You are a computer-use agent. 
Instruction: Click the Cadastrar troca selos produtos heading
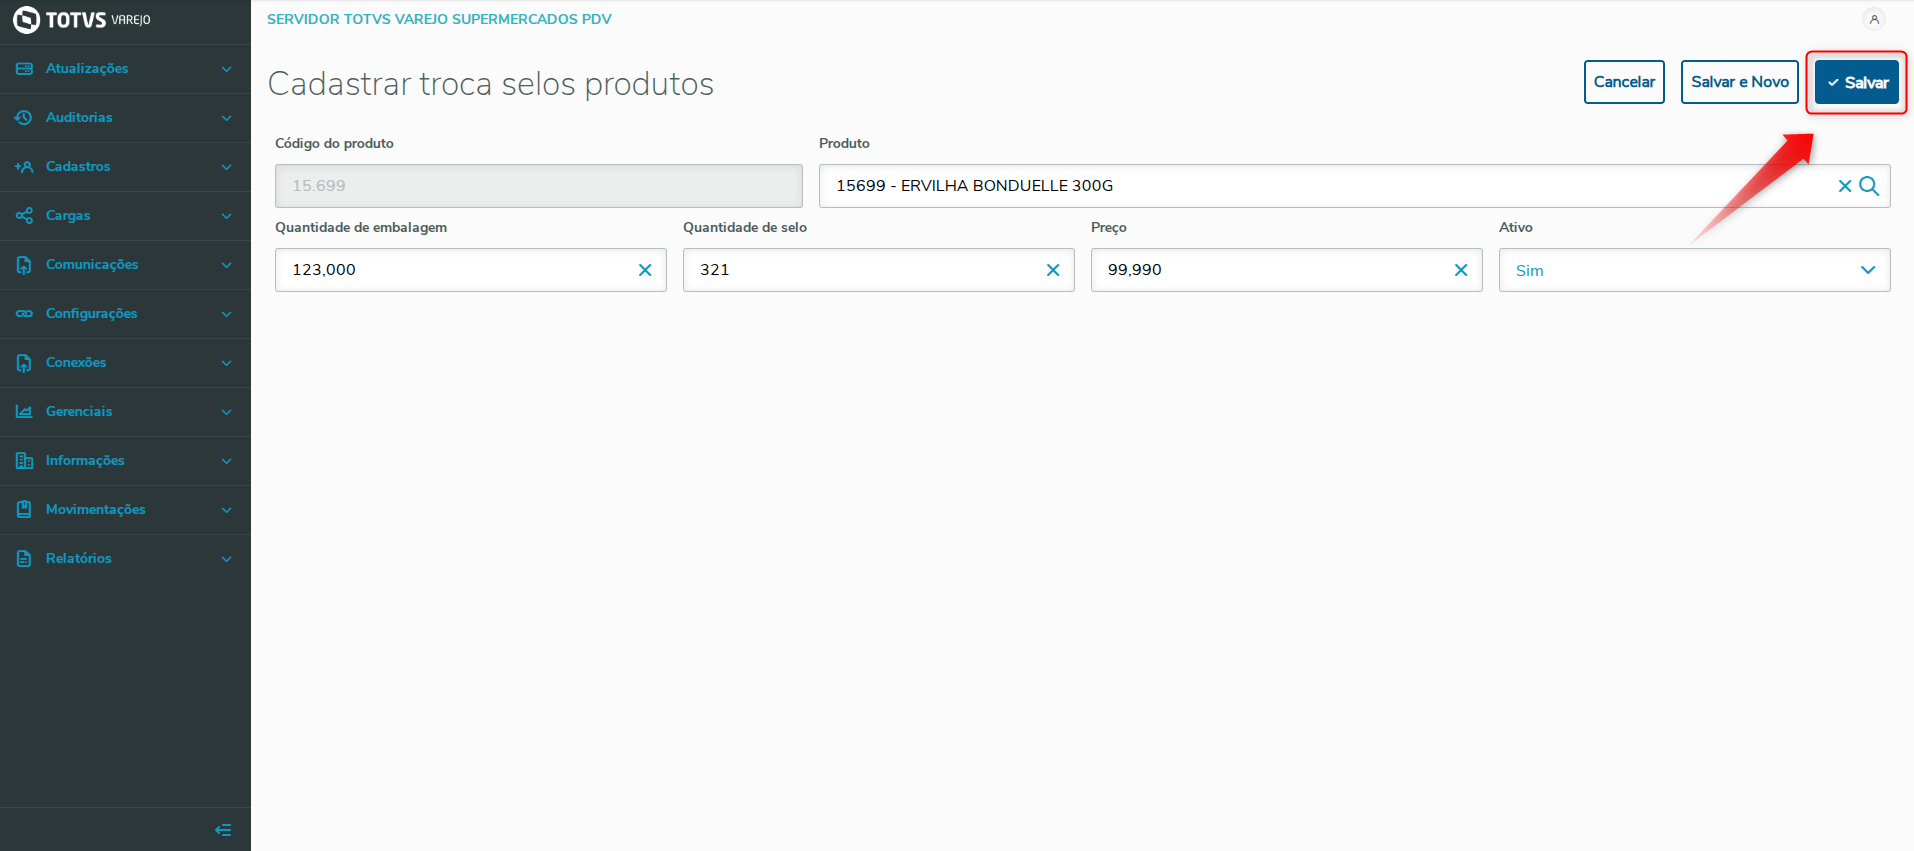pyautogui.click(x=491, y=84)
